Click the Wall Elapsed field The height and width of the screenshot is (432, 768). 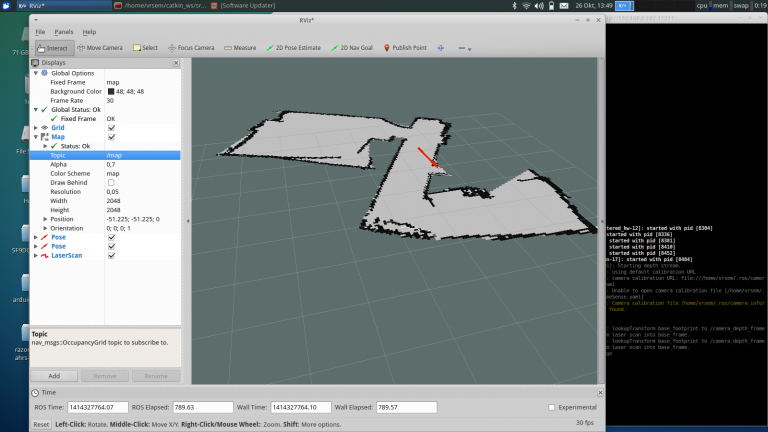(407, 408)
